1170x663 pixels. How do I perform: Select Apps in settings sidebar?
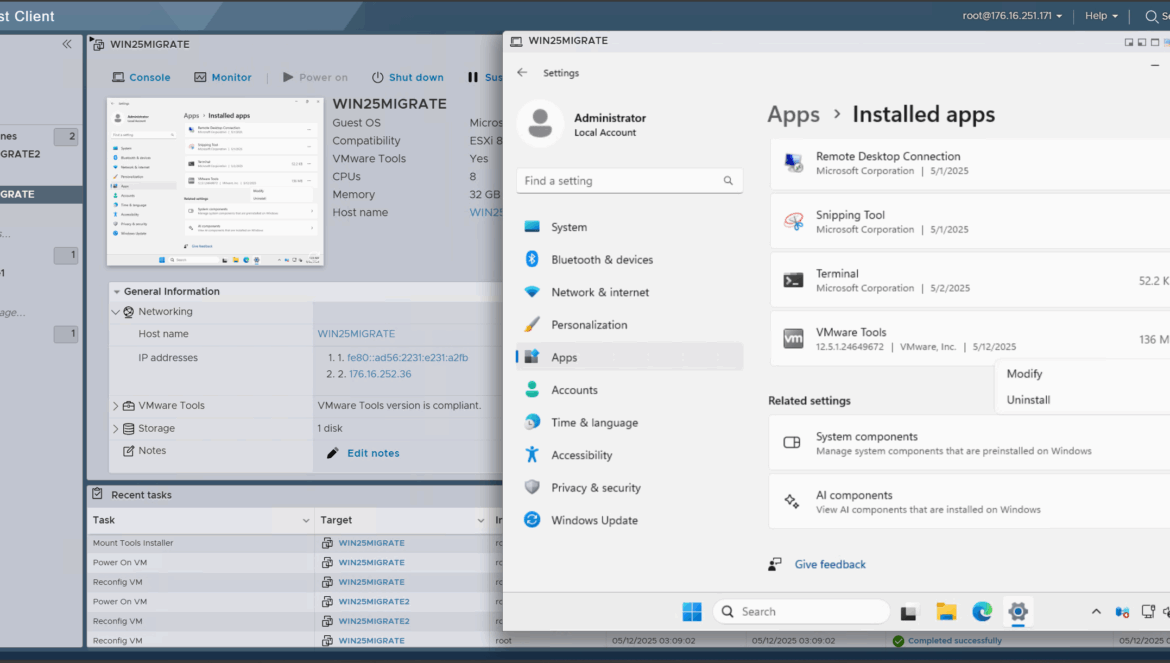pyautogui.click(x=629, y=357)
